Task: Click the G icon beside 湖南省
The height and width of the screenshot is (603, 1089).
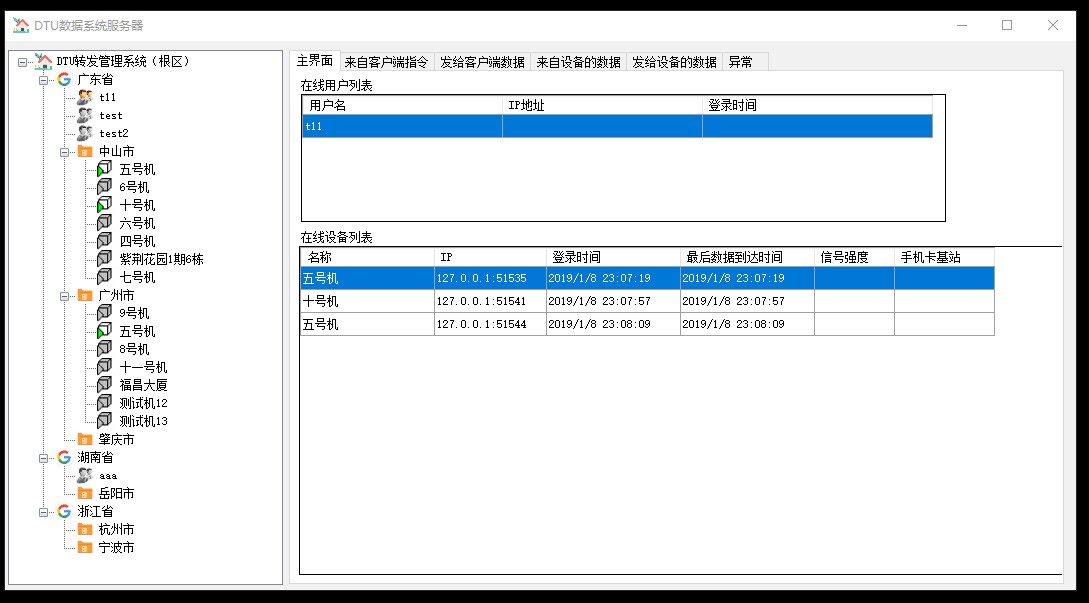Action: point(64,457)
